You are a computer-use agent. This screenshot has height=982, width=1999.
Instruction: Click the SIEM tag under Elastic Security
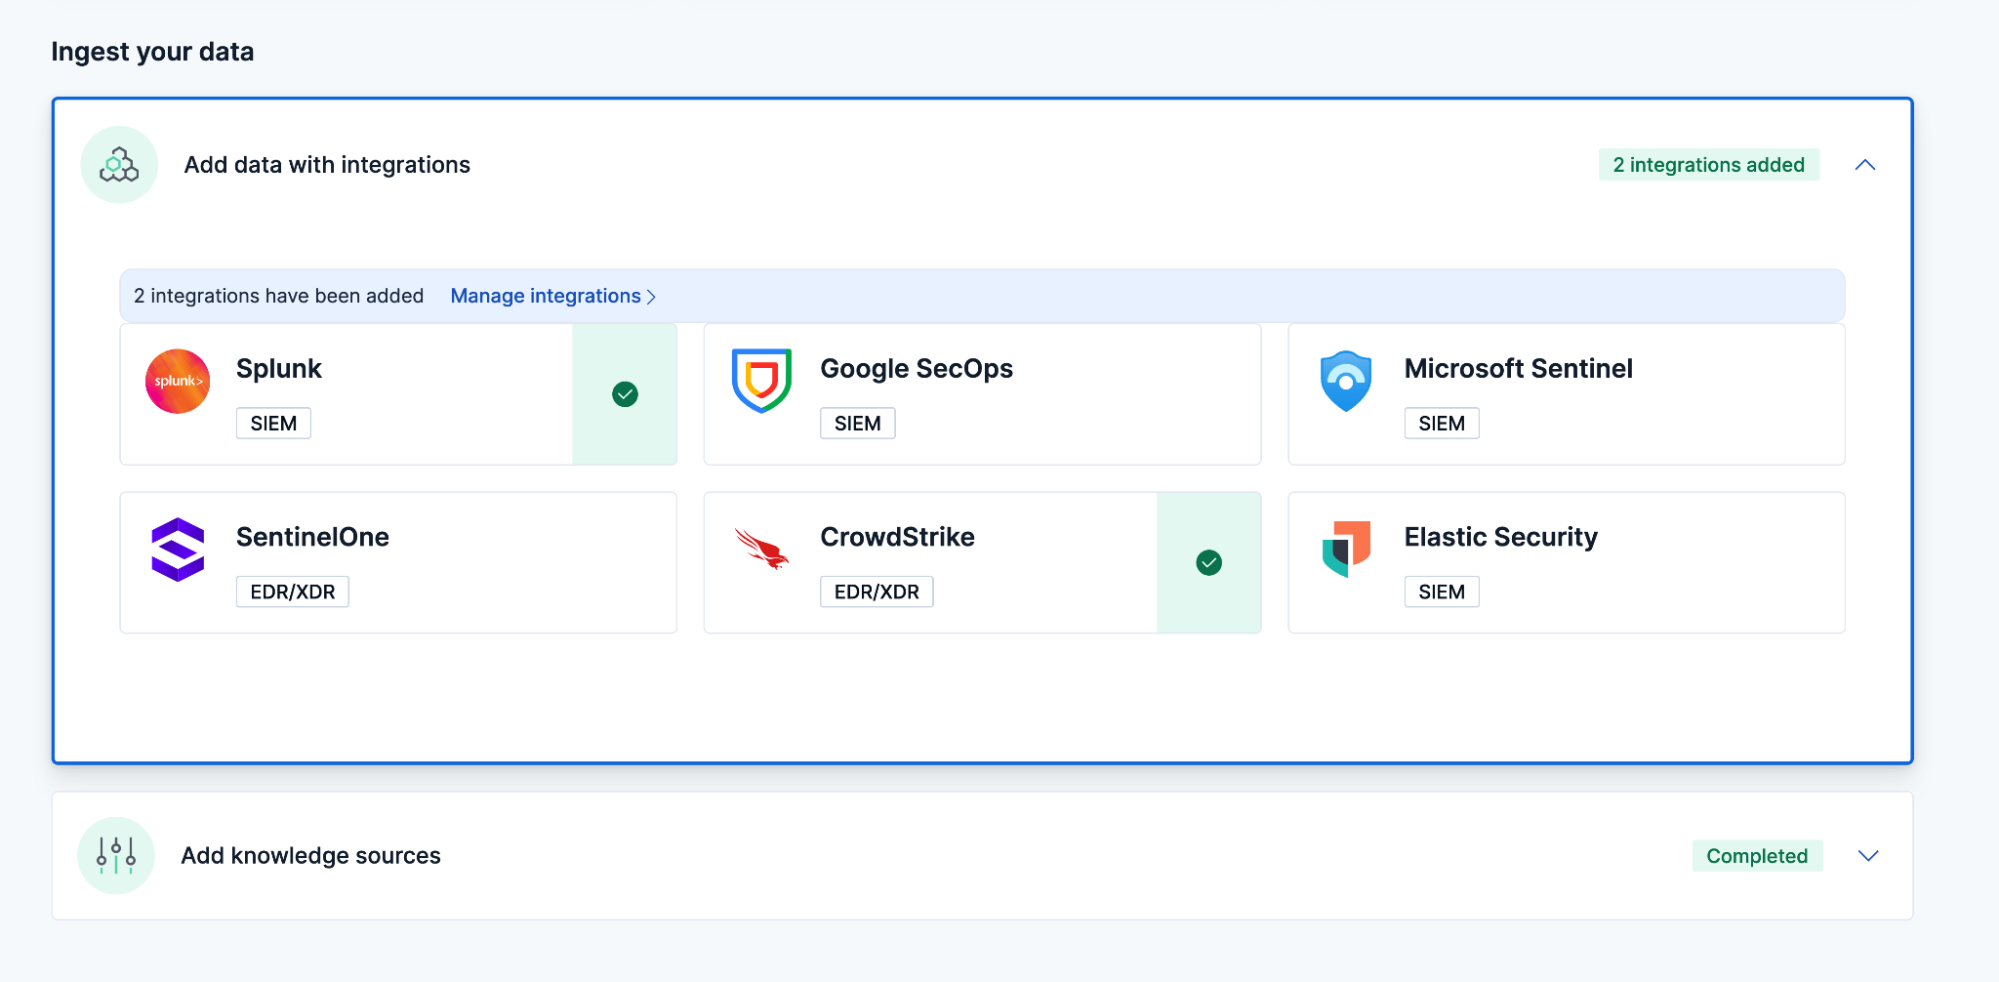(x=1441, y=592)
